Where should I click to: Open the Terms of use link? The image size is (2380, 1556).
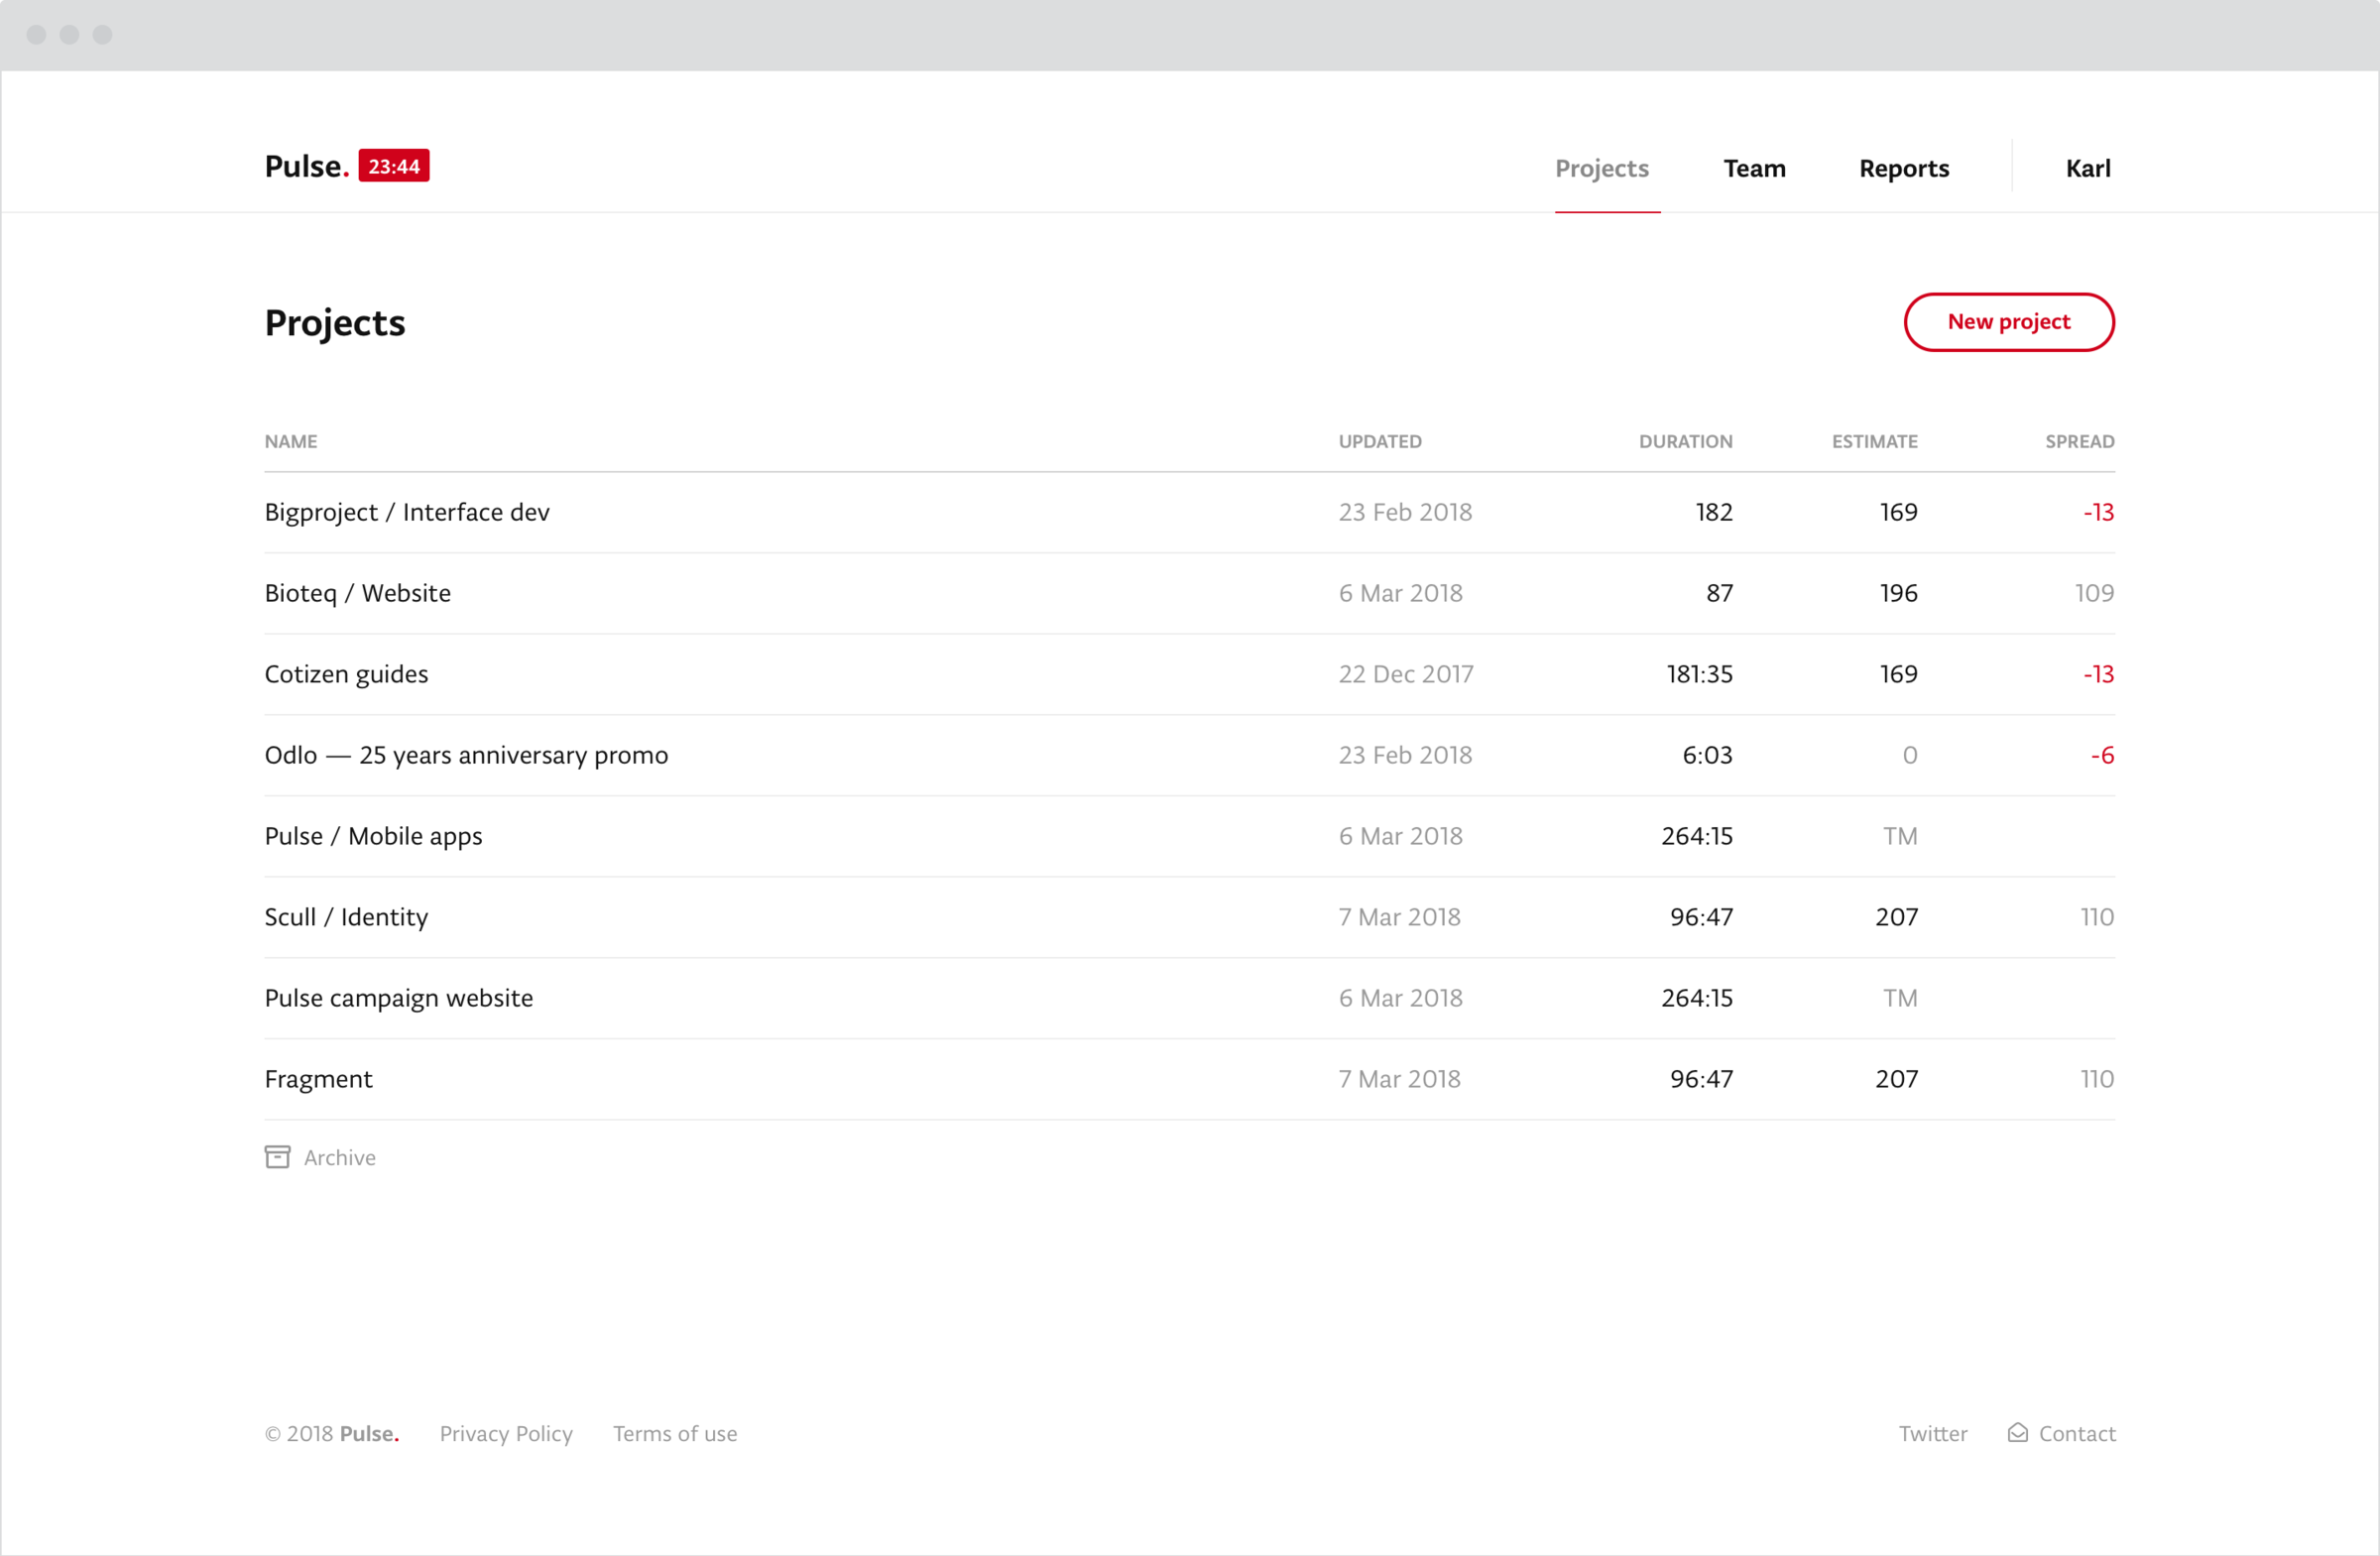(675, 1433)
